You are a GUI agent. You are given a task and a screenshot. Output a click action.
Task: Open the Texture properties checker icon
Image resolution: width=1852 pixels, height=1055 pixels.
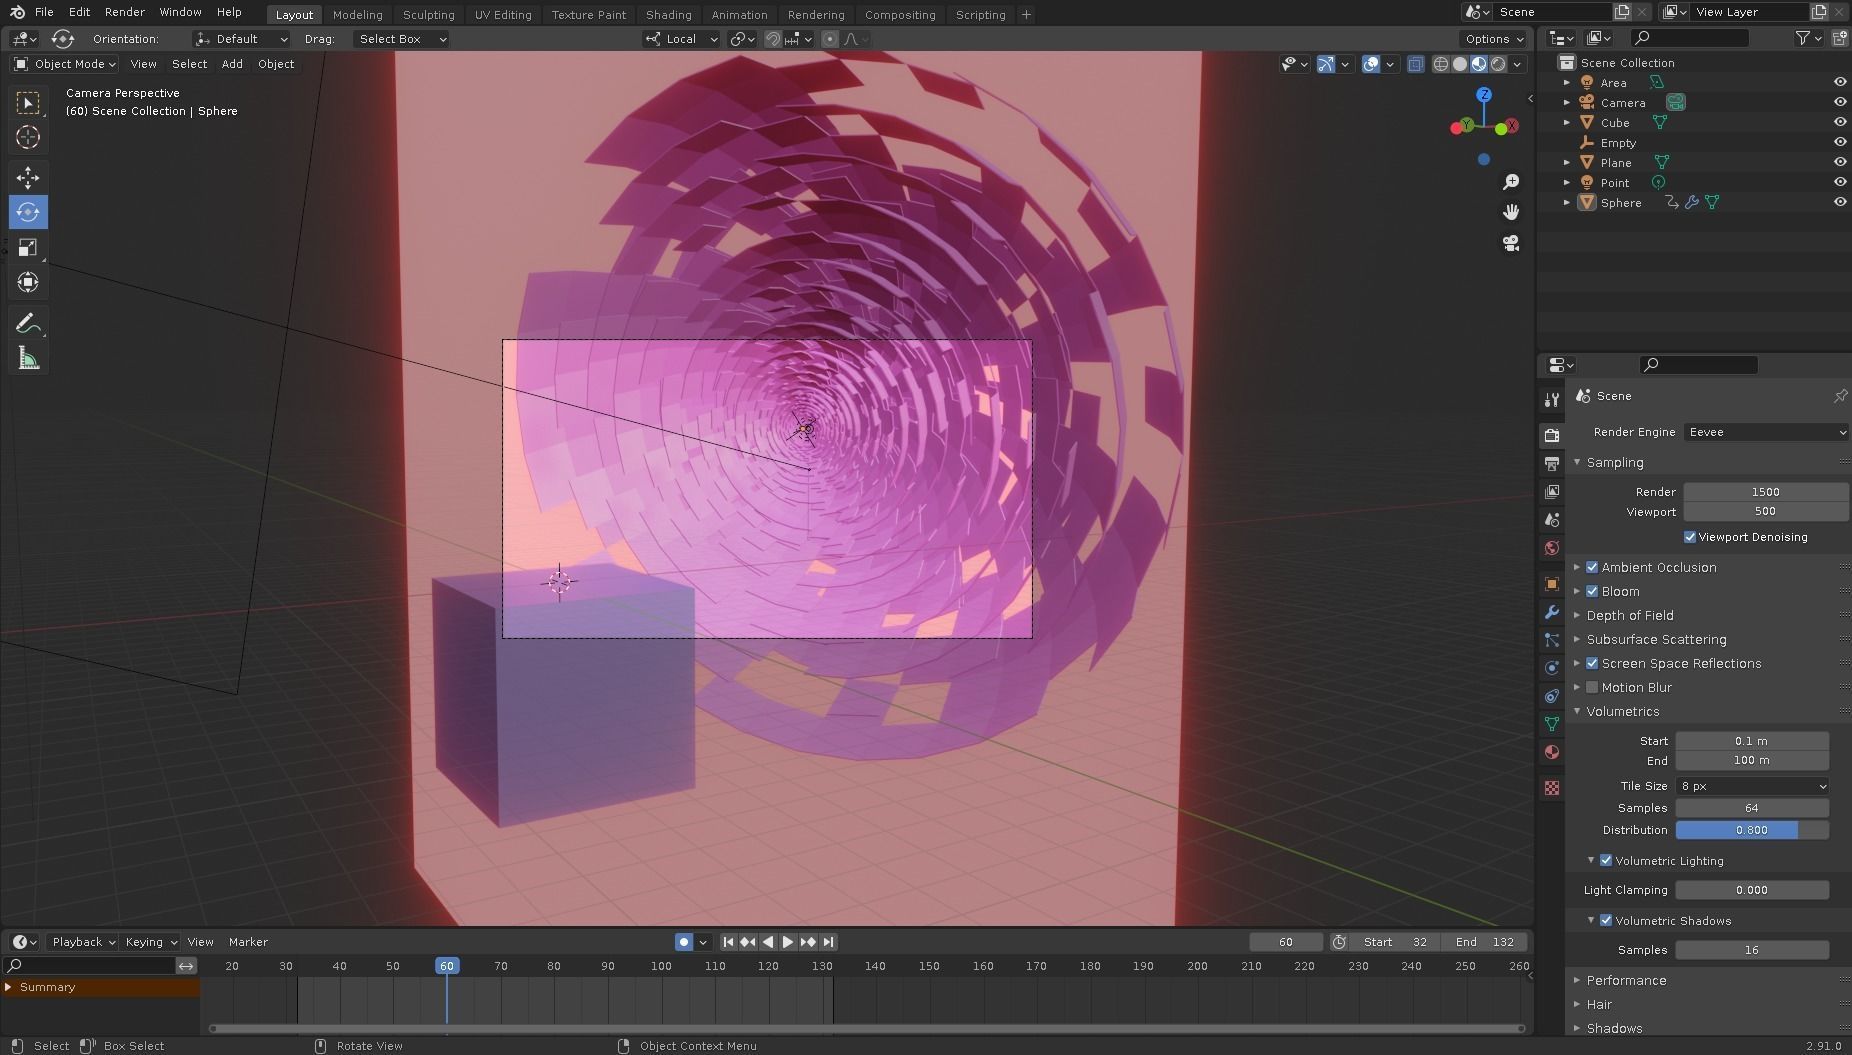click(1552, 788)
